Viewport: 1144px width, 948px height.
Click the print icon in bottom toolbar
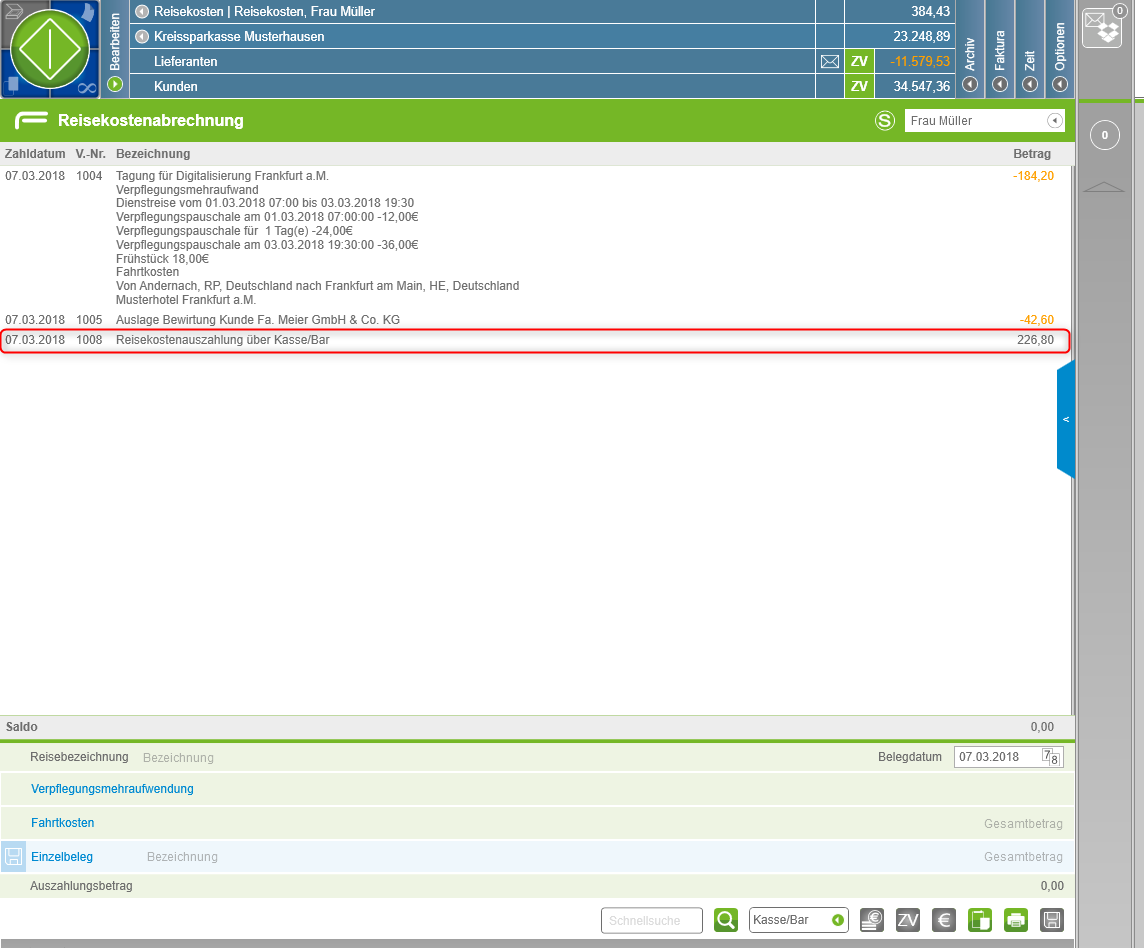(x=1016, y=920)
